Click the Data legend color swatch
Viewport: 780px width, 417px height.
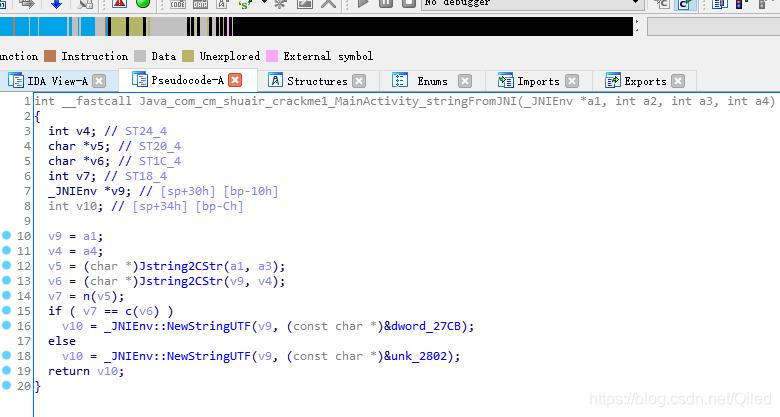[x=140, y=56]
